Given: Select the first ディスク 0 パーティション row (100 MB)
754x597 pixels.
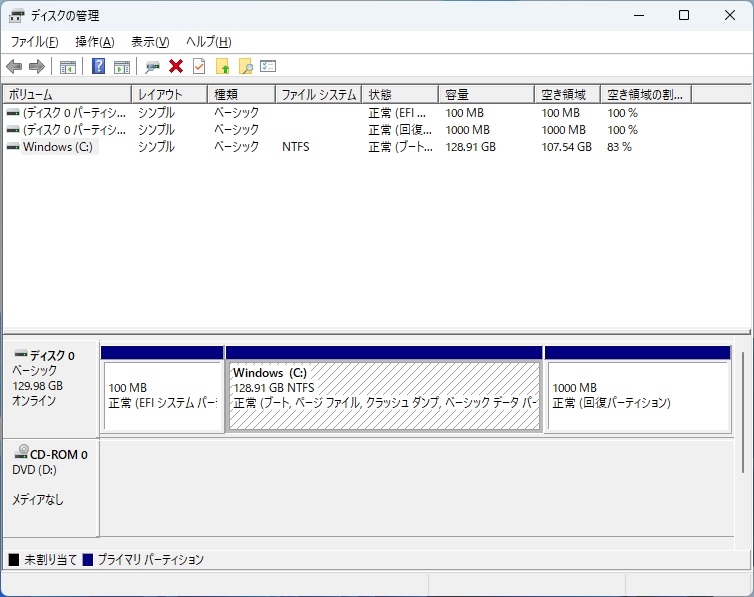Looking at the screenshot, I should (74, 113).
